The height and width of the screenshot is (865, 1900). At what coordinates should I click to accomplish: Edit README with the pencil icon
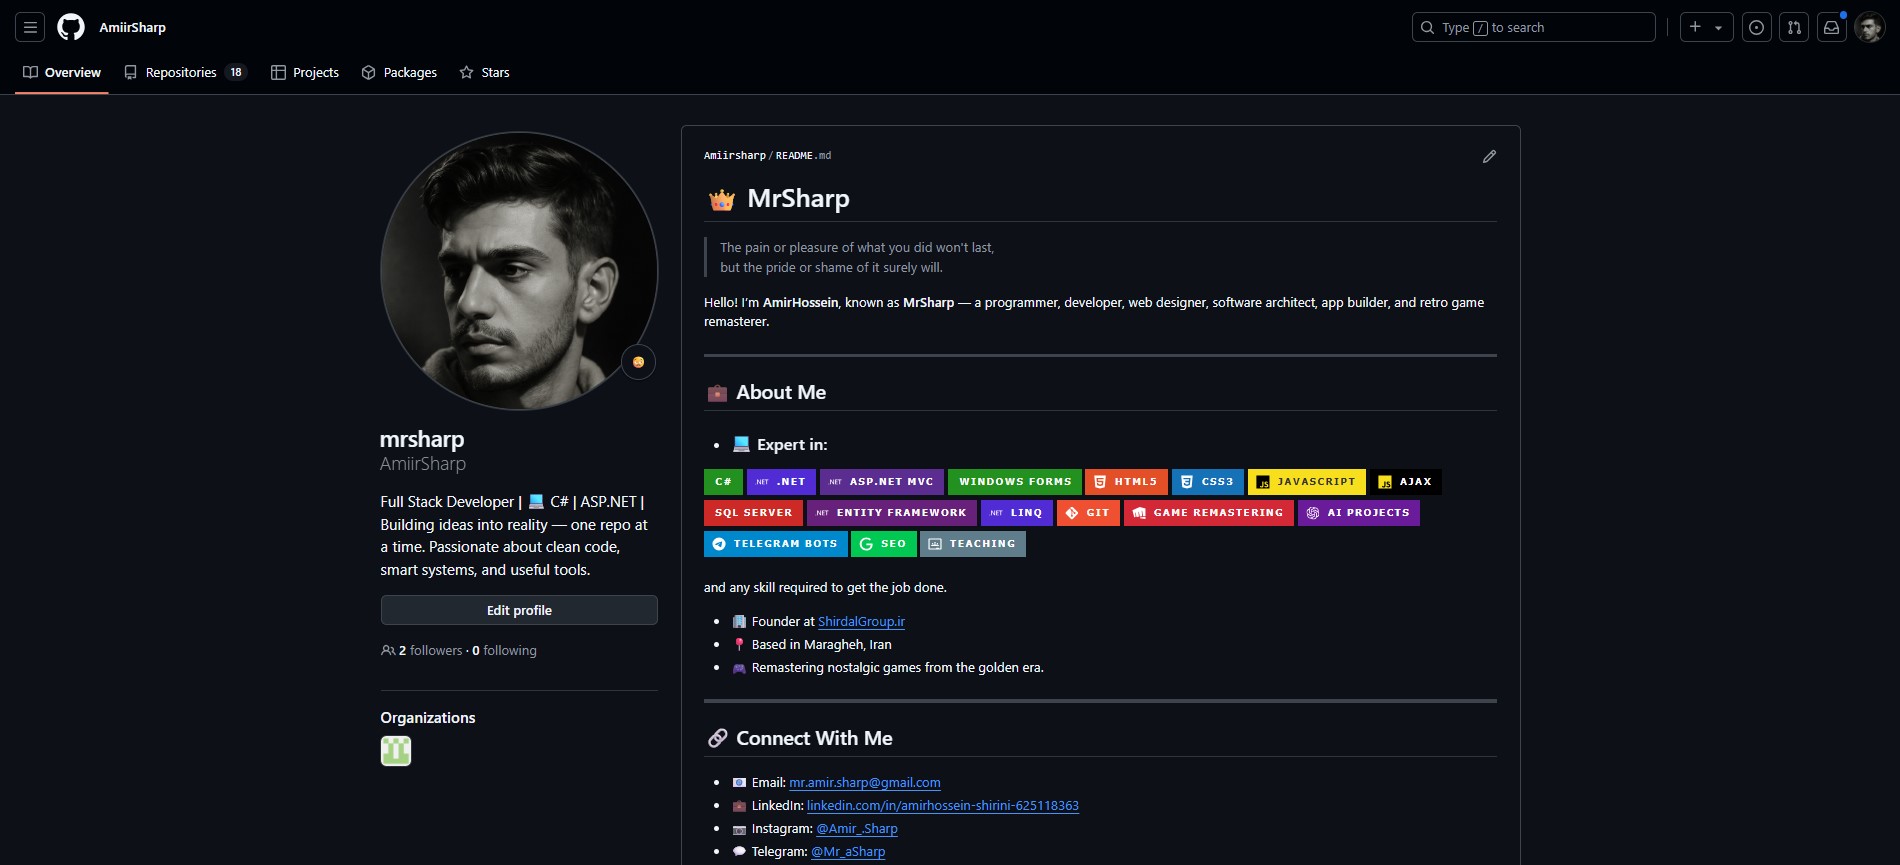click(x=1489, y=156)
